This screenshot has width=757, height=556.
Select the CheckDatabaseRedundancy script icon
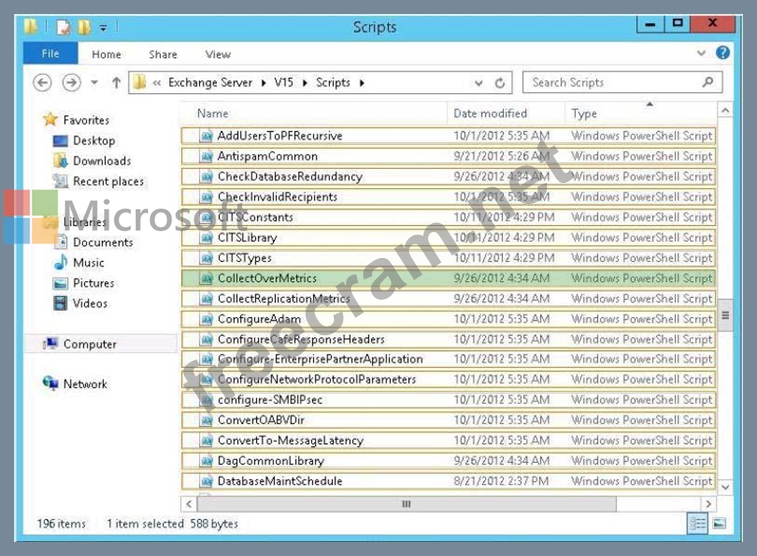tap(206, 177)
